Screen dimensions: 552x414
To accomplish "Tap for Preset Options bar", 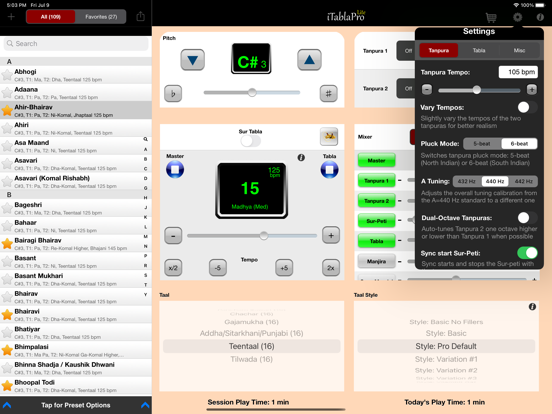I will pos(76,405).
